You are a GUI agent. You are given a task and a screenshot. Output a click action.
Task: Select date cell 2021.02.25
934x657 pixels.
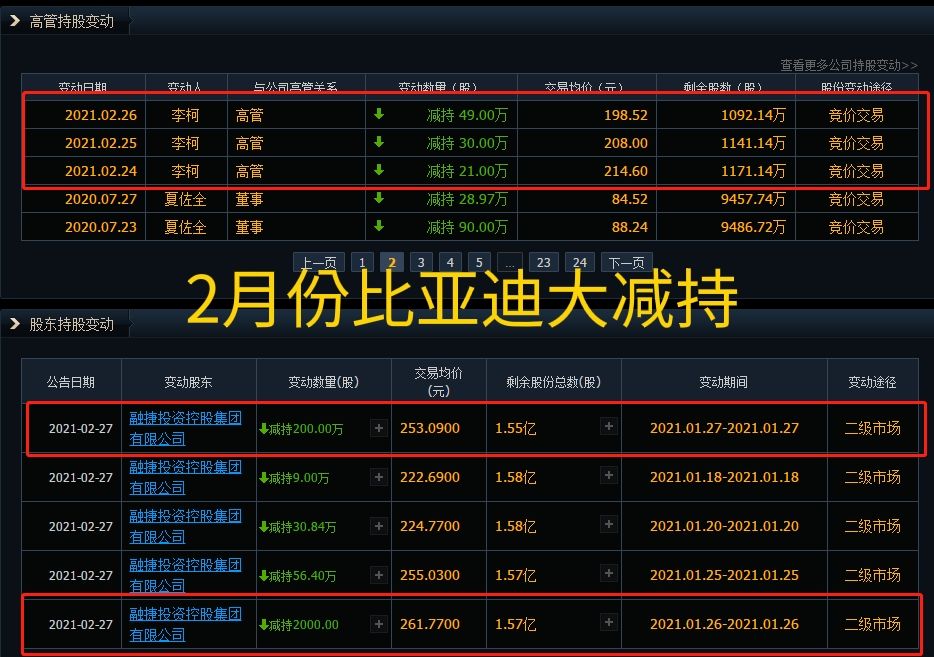click(x=101, y=143)
